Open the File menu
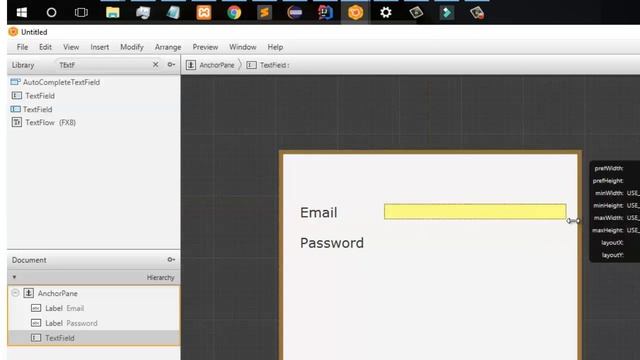The width and height of the screenshot is (640, 360). point(22,47)
